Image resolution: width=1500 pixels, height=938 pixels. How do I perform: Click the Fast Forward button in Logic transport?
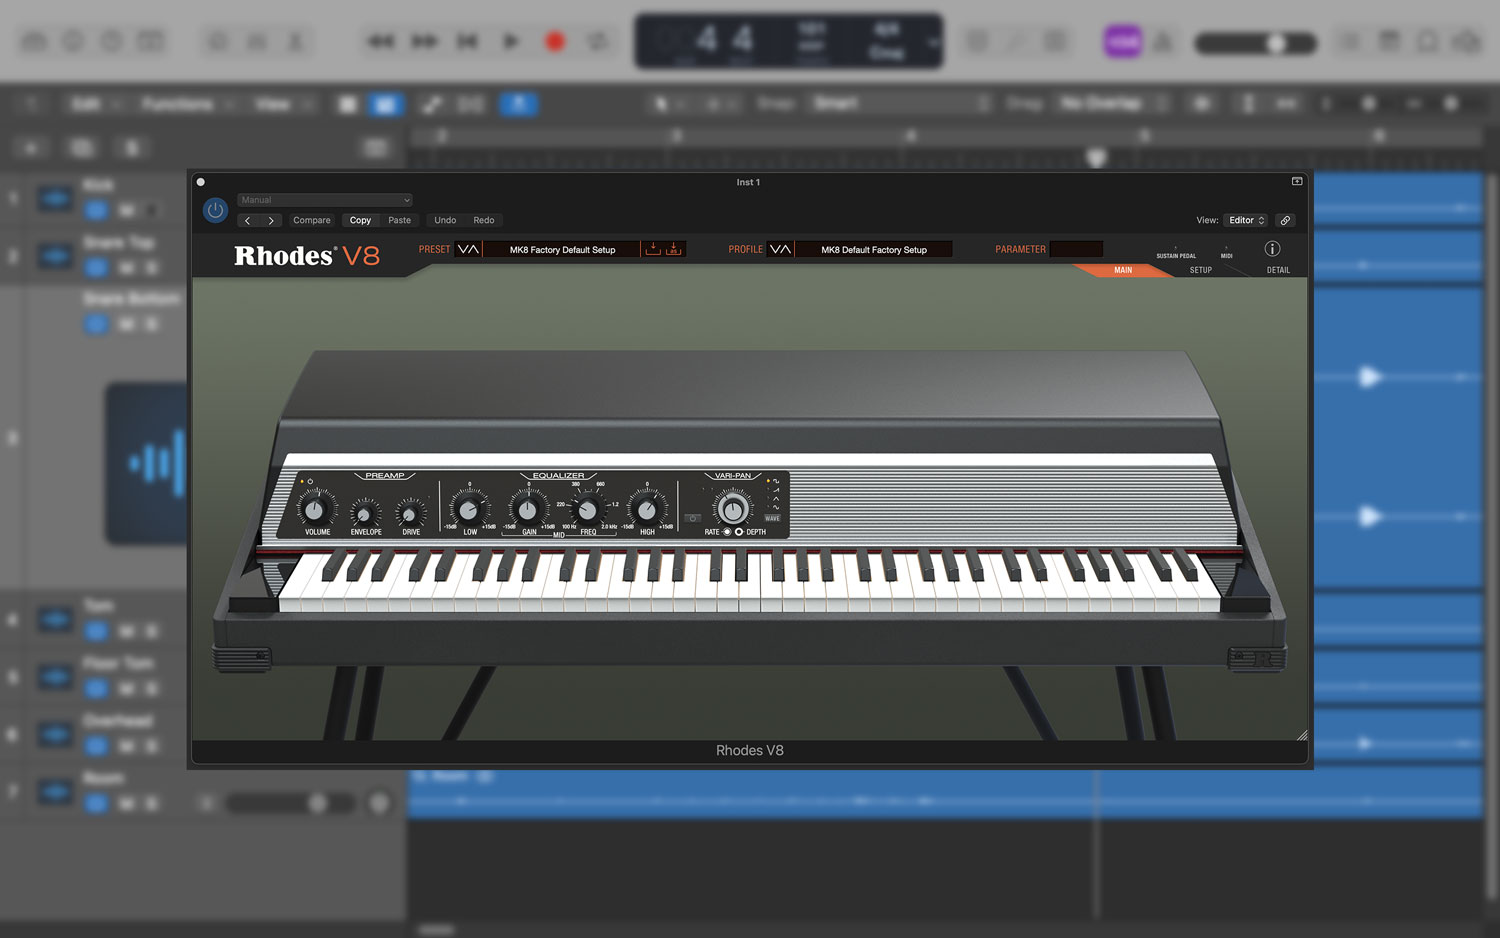[425, 41]
